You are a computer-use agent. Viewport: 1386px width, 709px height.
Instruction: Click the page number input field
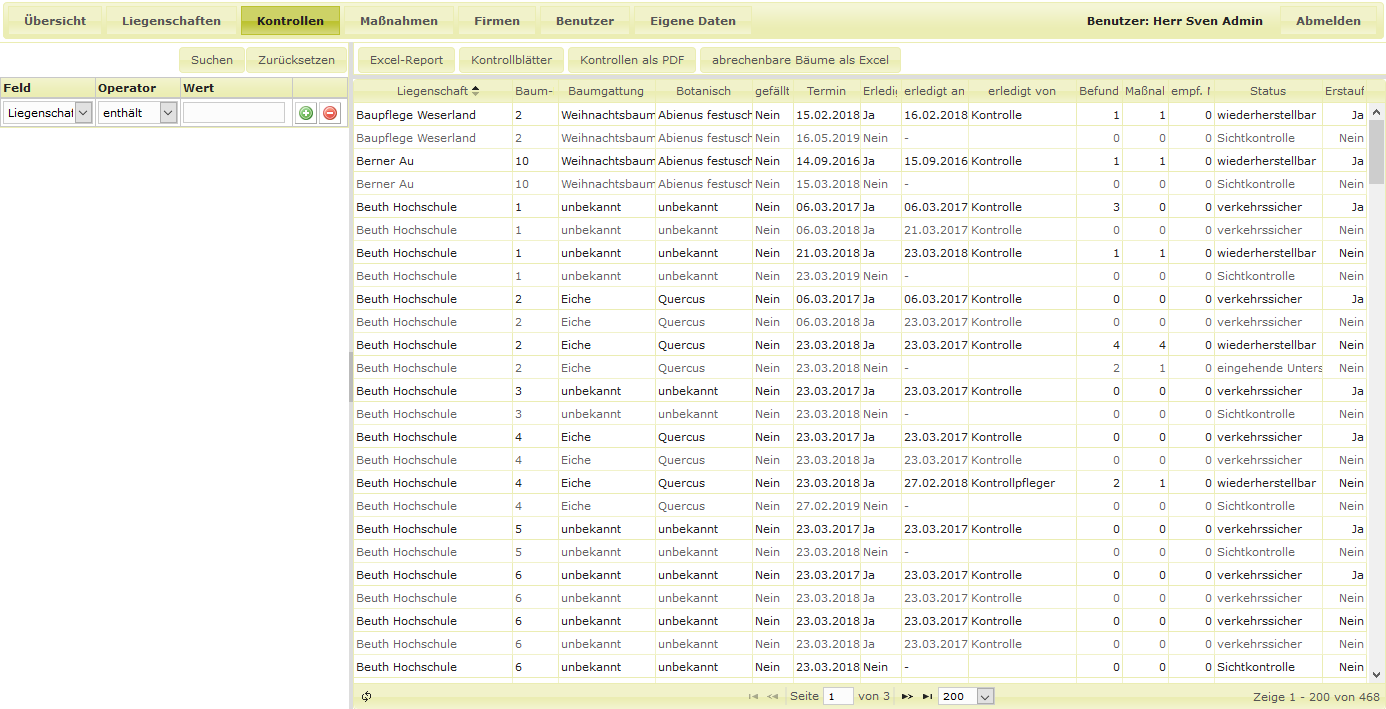tap(838, 696)
